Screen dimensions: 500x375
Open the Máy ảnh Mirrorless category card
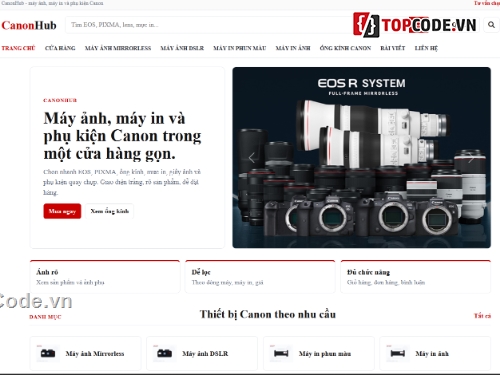(x=86, y=353)
